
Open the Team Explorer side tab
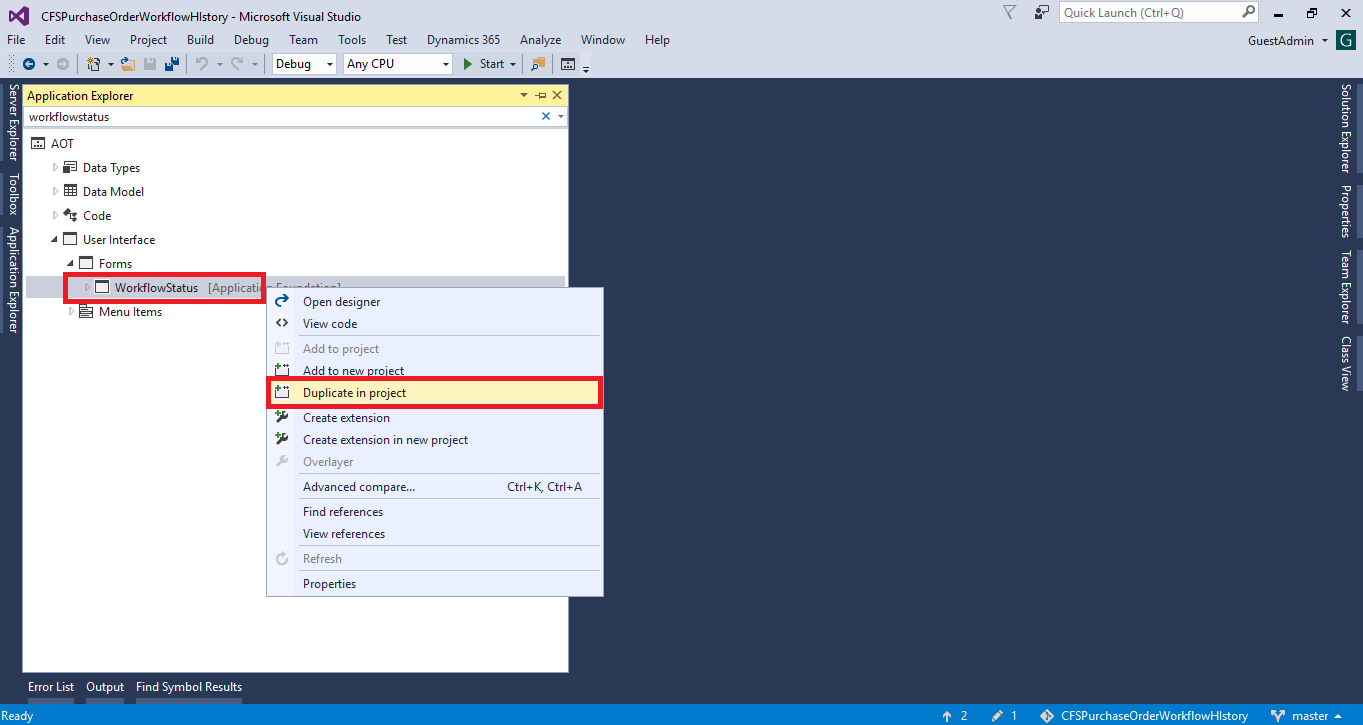coord(1345,287)
